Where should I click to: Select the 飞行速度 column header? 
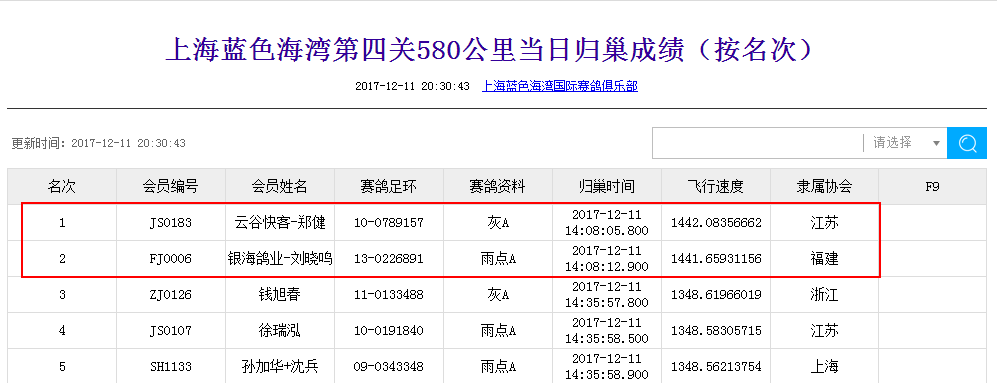[x=716, y=186]
